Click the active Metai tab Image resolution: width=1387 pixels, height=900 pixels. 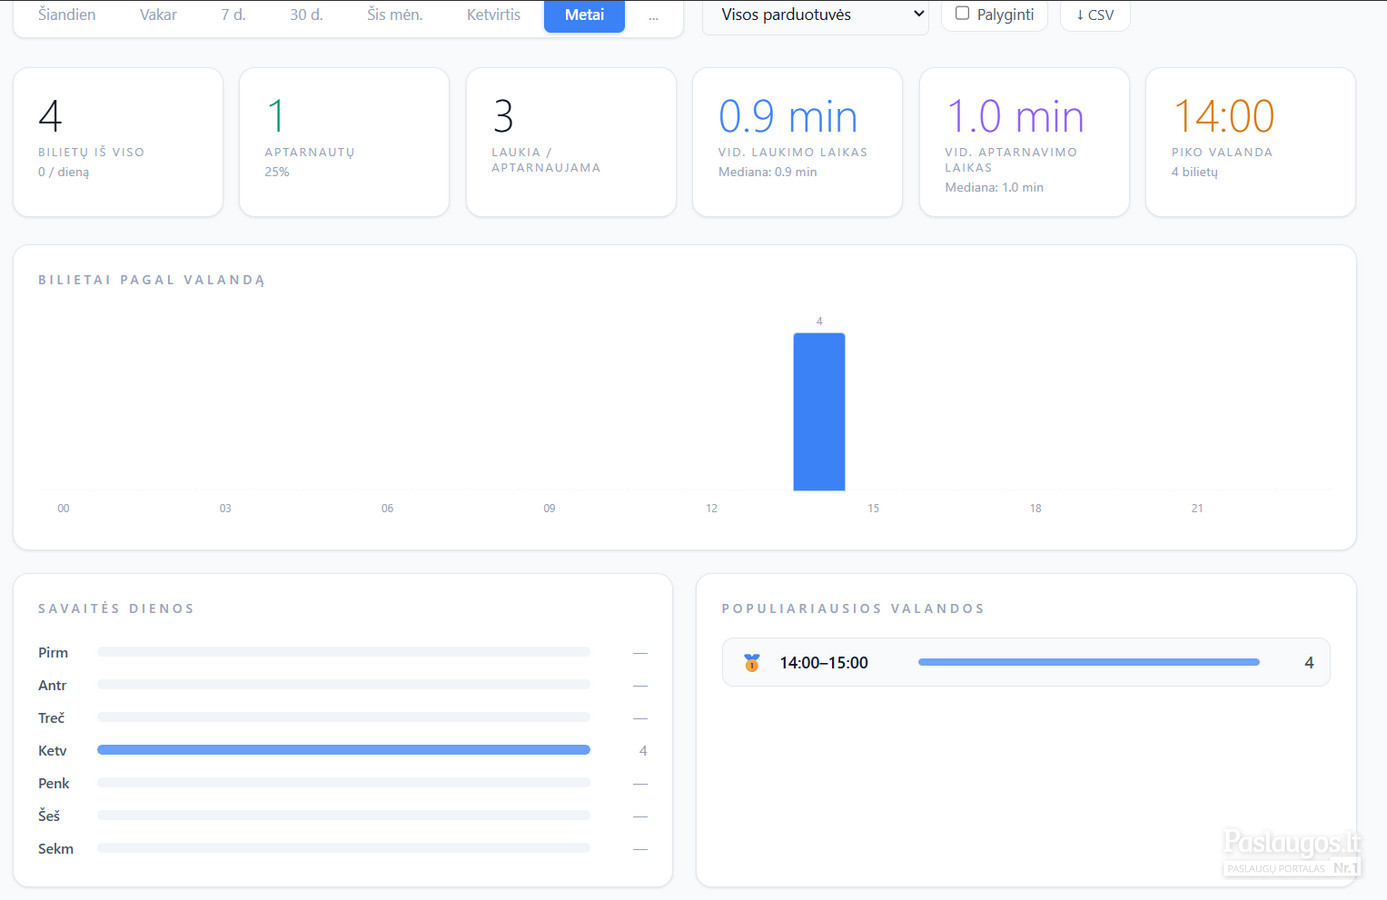click(584, 15)
